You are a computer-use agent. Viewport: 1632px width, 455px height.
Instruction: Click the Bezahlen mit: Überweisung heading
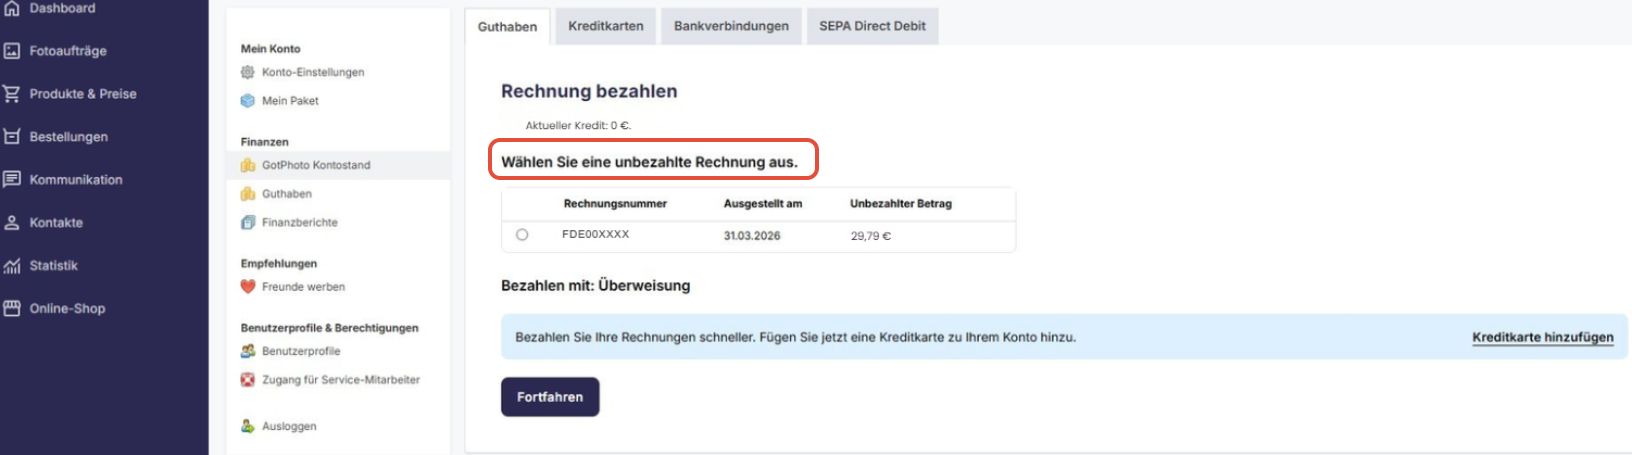(595, 285)
